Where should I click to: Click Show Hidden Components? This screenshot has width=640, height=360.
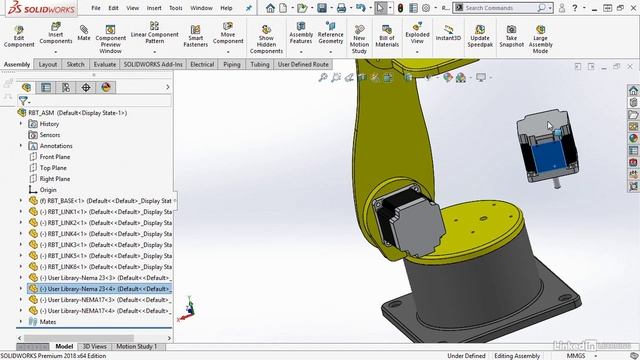(x=266, y=39)
